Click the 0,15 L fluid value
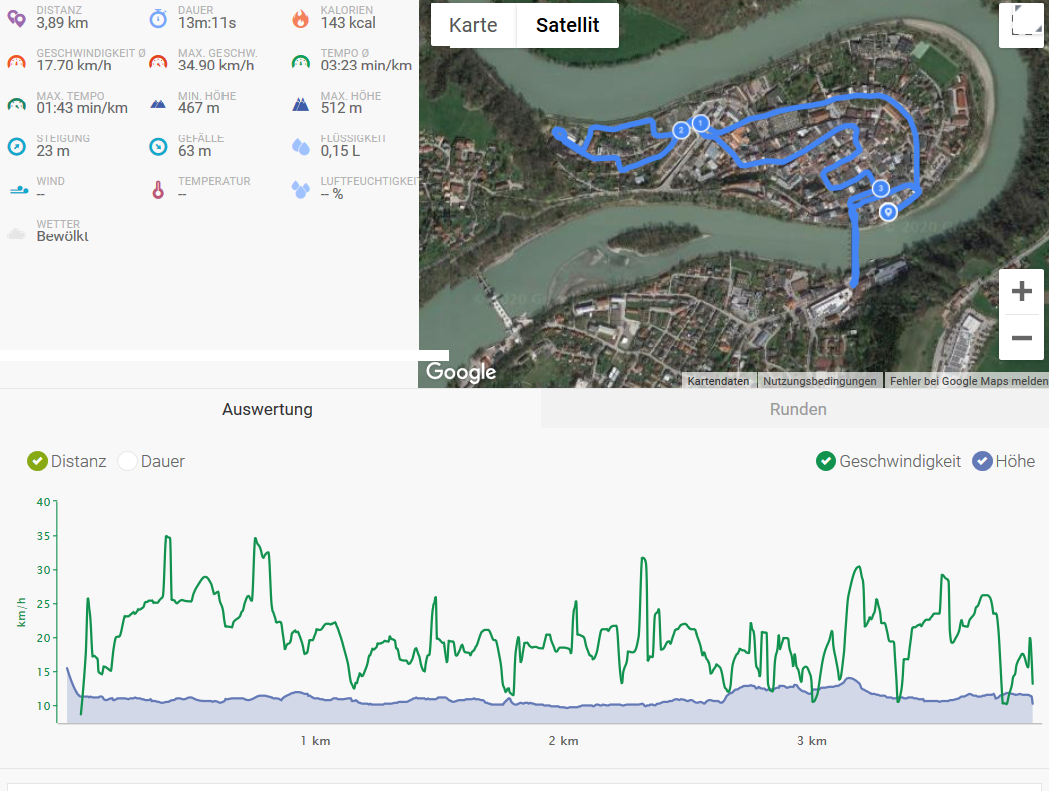The image size is (1049, 791). point(340,151)
